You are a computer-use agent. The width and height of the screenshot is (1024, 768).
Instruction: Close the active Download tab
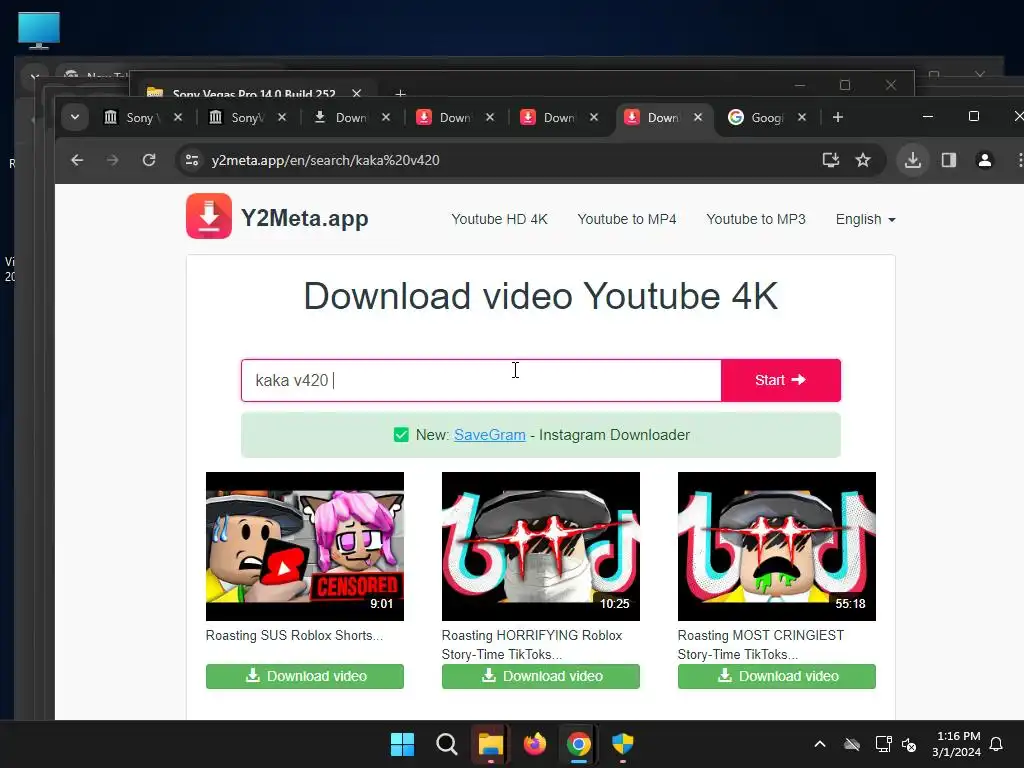697,117
